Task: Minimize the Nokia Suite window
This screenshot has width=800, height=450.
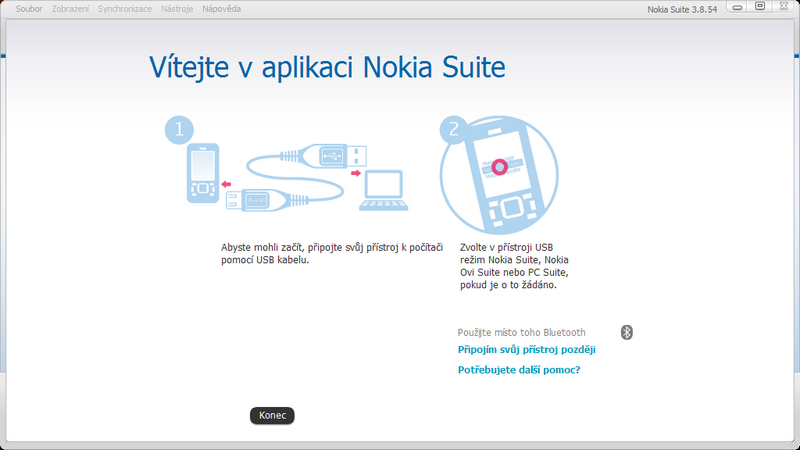Action: [x=737, y=7]
